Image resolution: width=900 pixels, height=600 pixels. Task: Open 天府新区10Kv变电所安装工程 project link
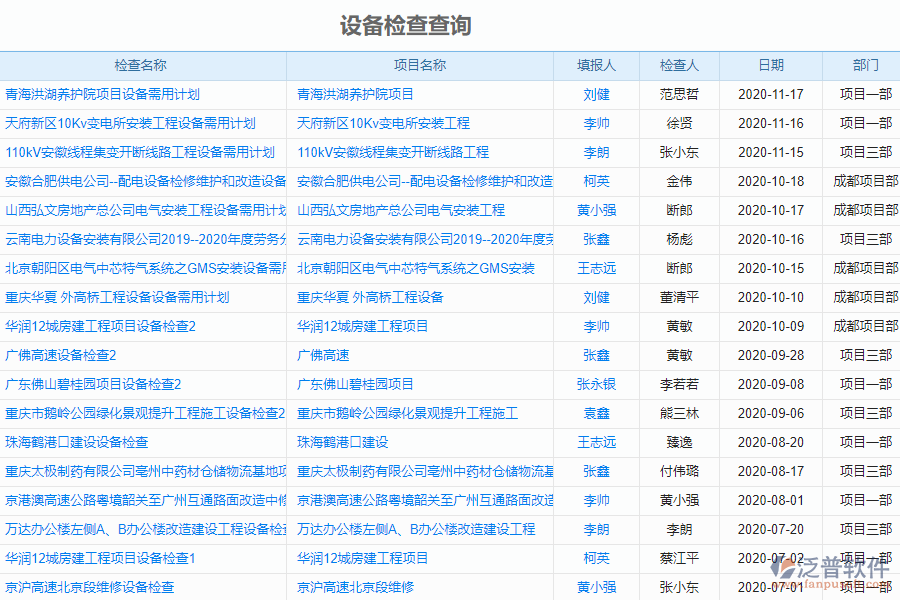[385, 123]
